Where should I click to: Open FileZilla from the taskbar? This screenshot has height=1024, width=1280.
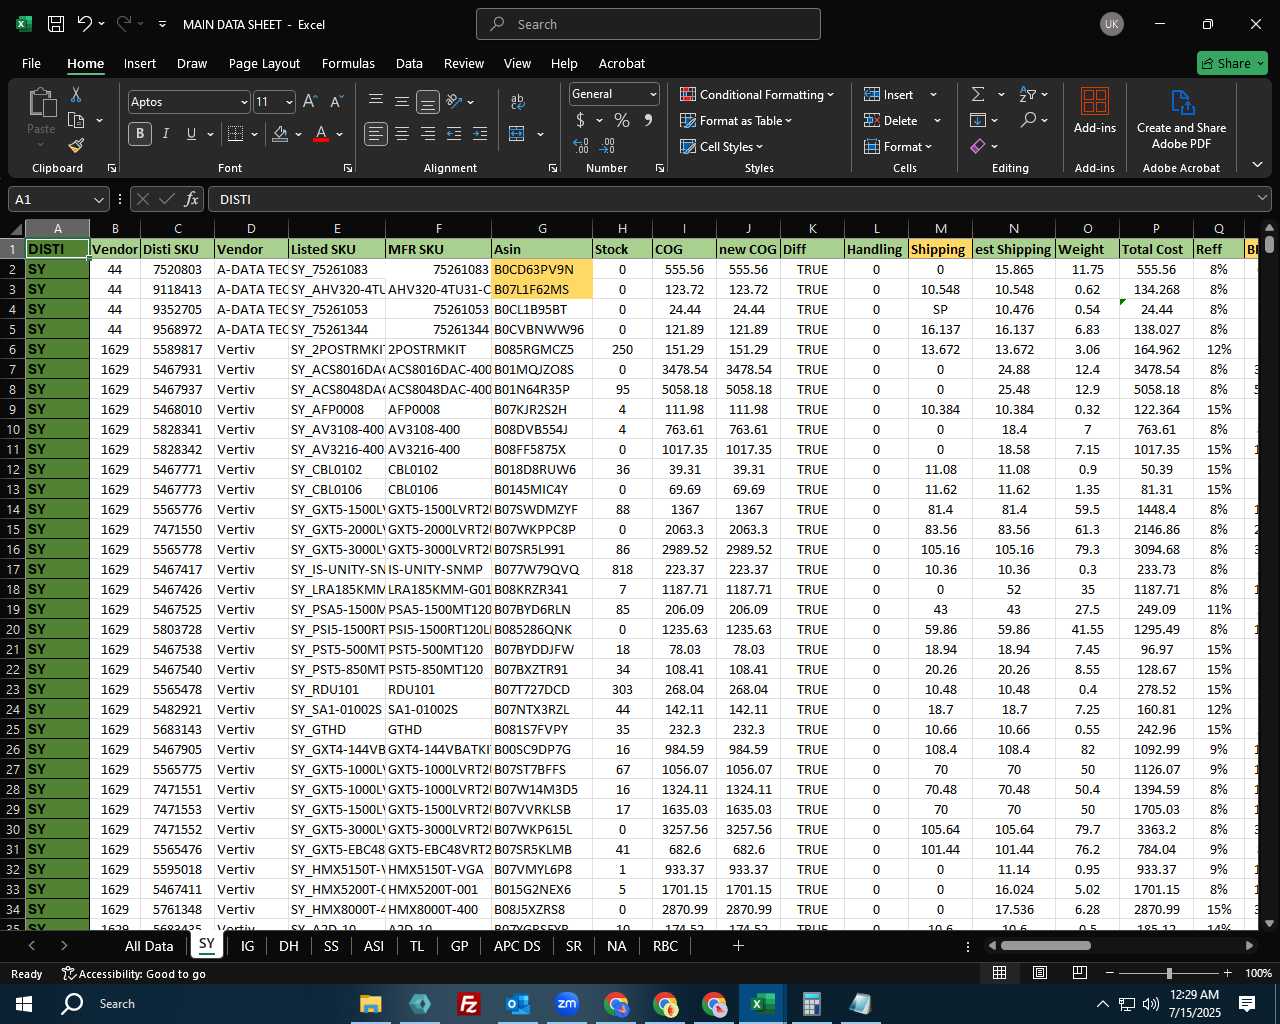point(468,1004)
